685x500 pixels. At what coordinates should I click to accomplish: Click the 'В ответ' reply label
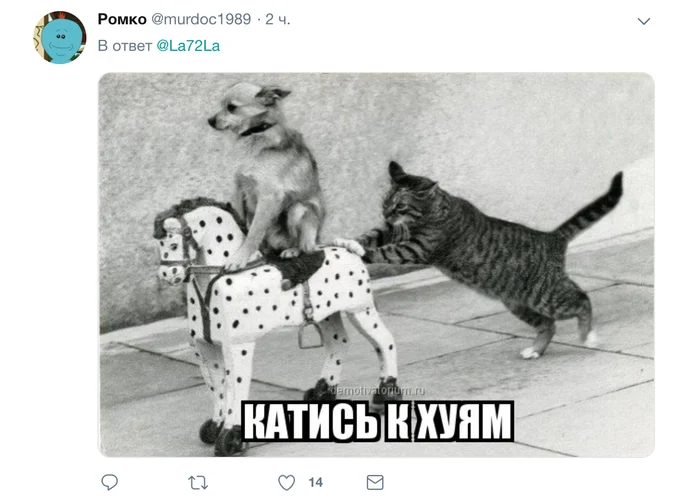[x=125, y=46]
